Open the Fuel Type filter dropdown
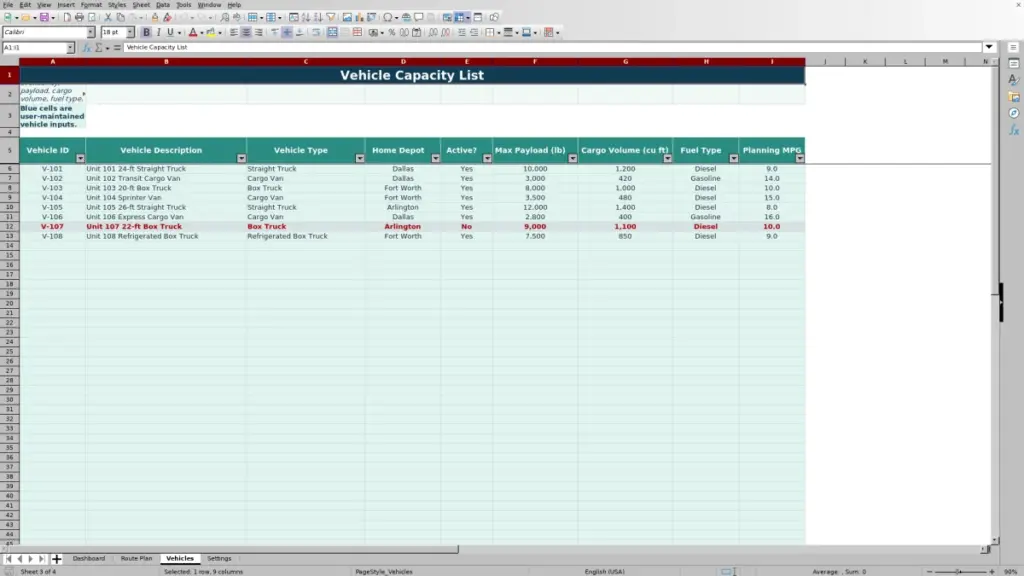The width and height of the screenshot is (1024, 576). point(734,159)
